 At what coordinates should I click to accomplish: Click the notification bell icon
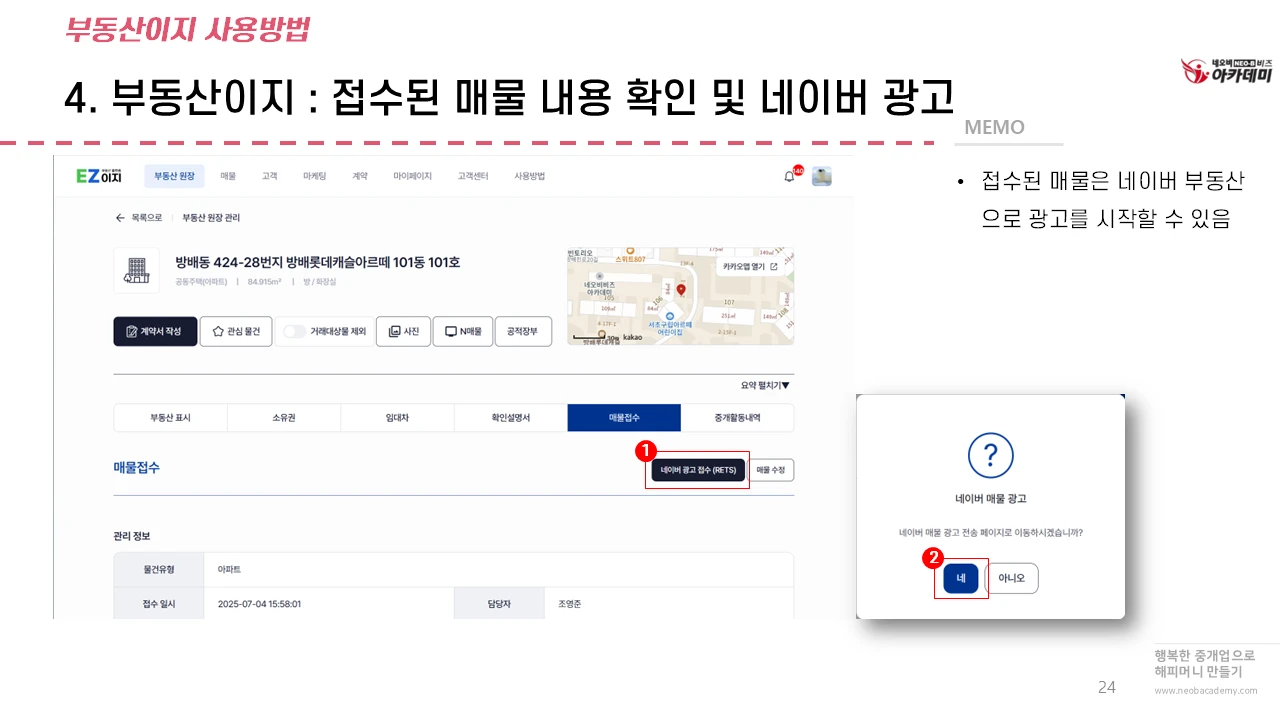coord(789,177)
